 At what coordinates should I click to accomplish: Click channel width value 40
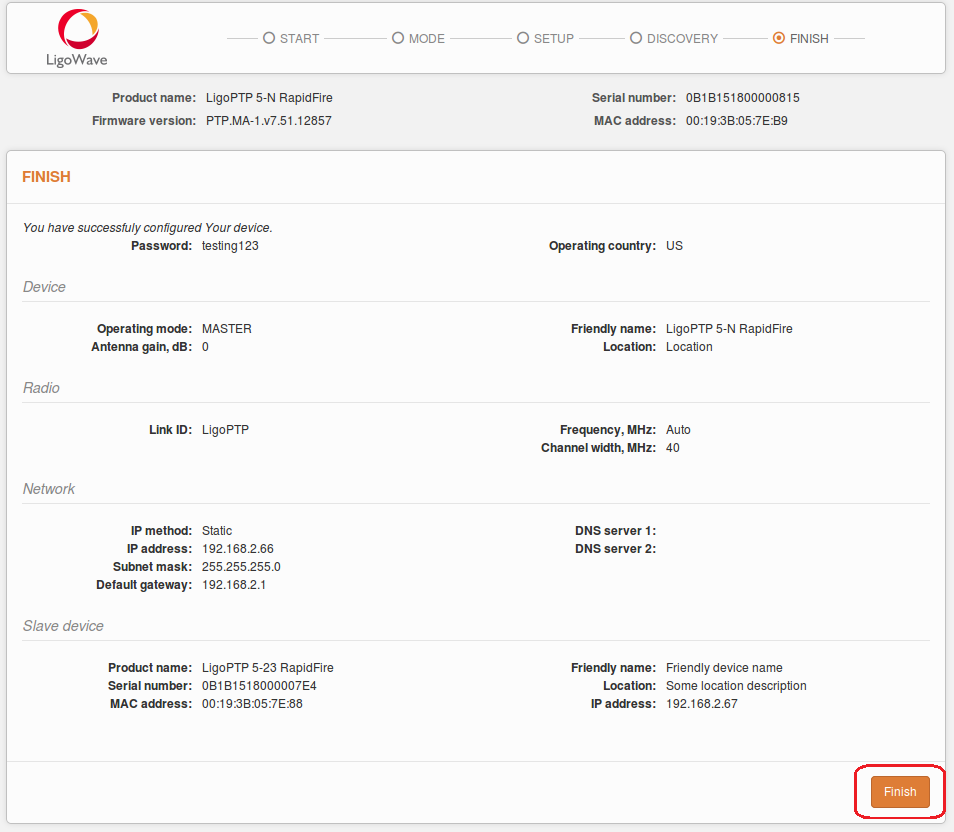click(672, 447)
